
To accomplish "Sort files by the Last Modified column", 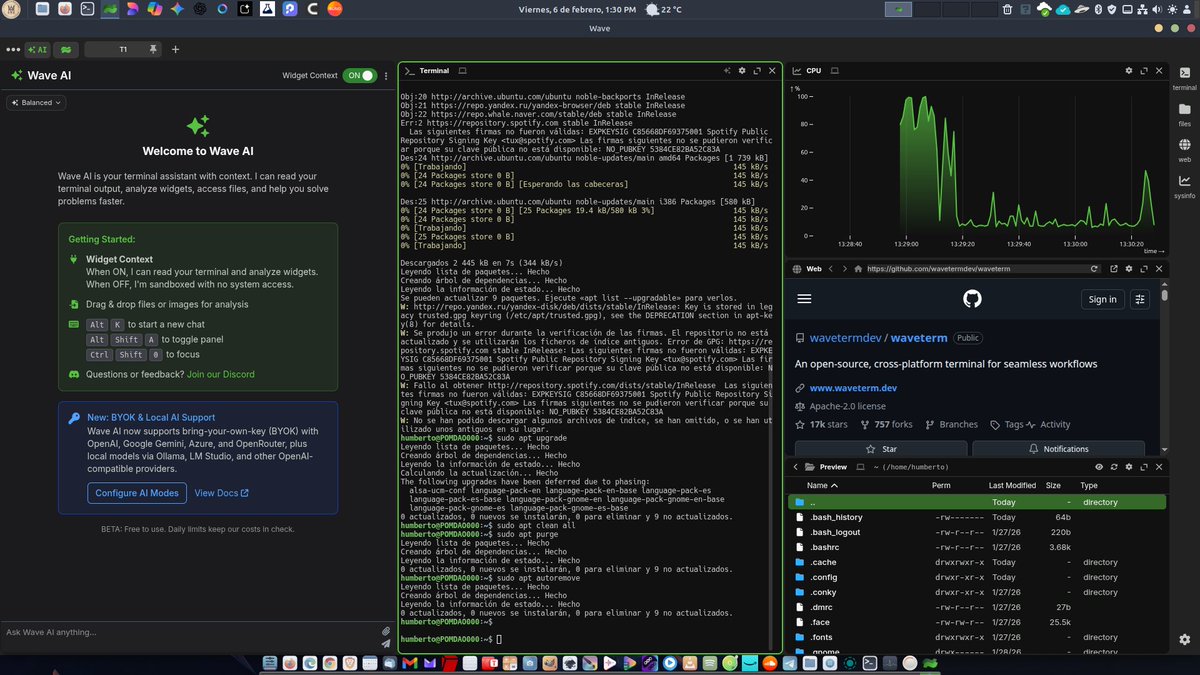I will coord(1012,485).
